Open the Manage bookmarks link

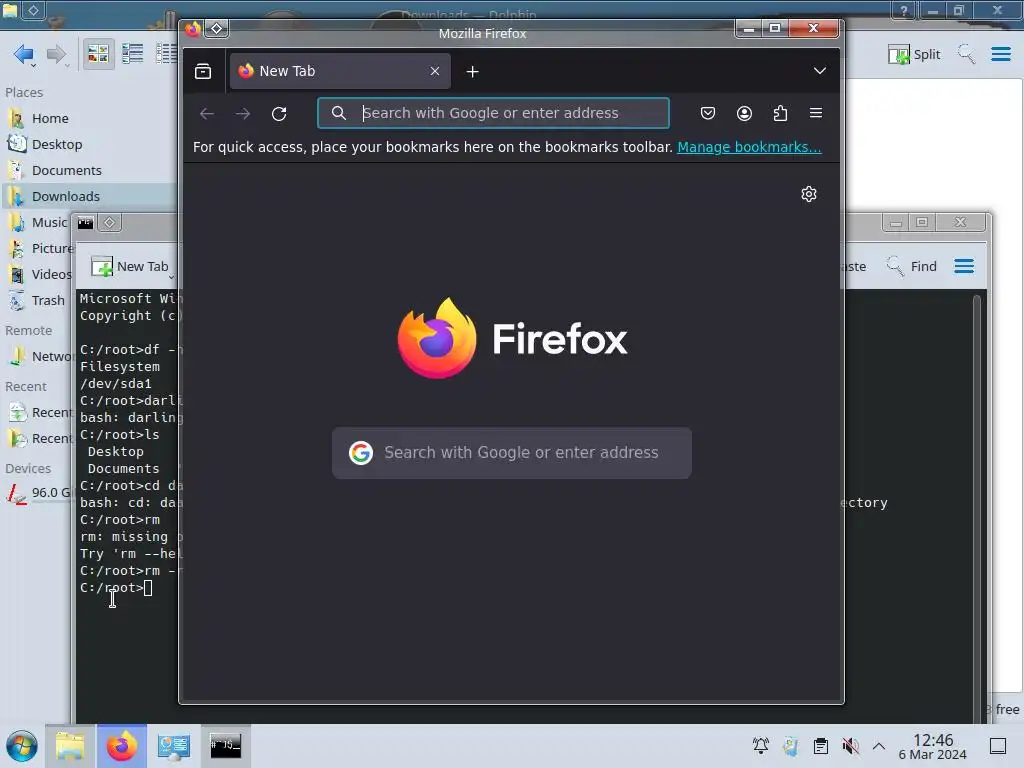point(749,147)
